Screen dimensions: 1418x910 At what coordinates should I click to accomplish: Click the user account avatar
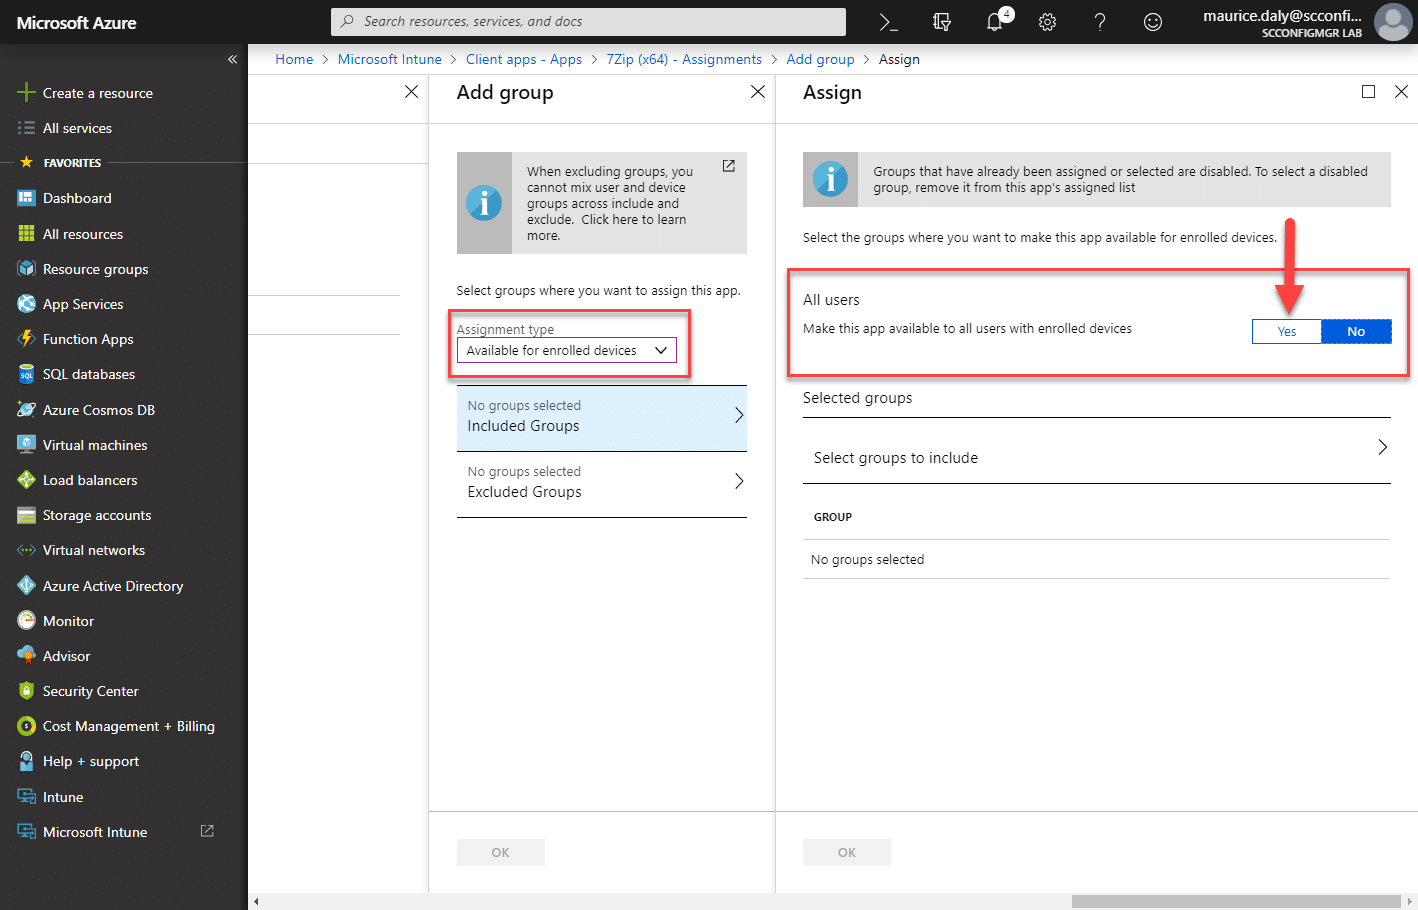point(1393,22)
